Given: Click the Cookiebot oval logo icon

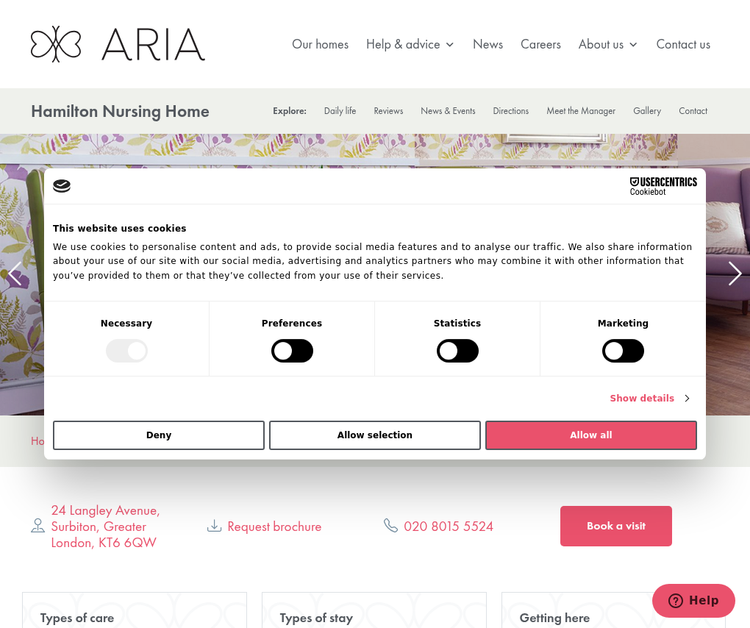Looking at the screenshot, I should click(62, 186).
